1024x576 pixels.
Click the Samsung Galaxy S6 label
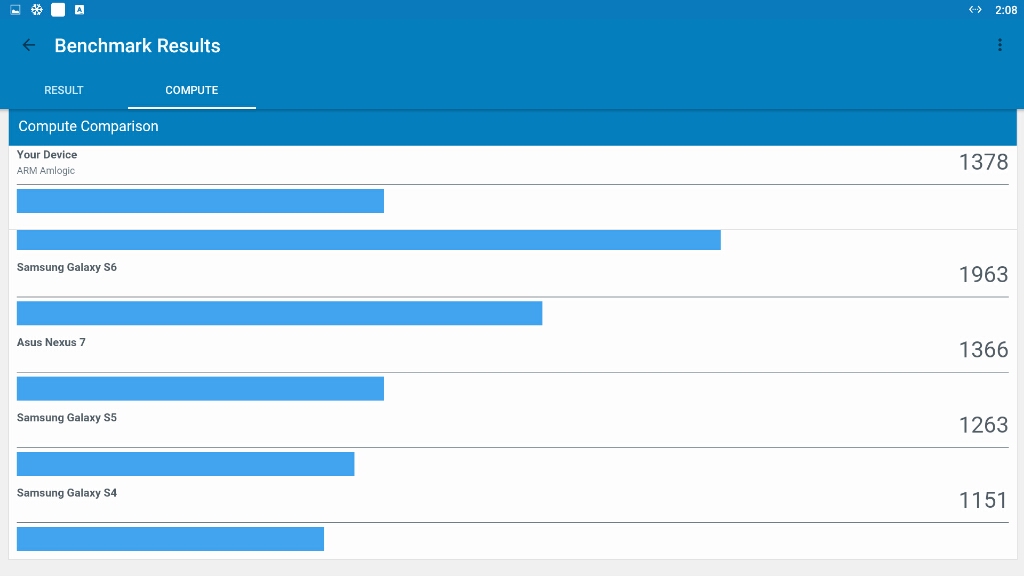tap(67, 267)
